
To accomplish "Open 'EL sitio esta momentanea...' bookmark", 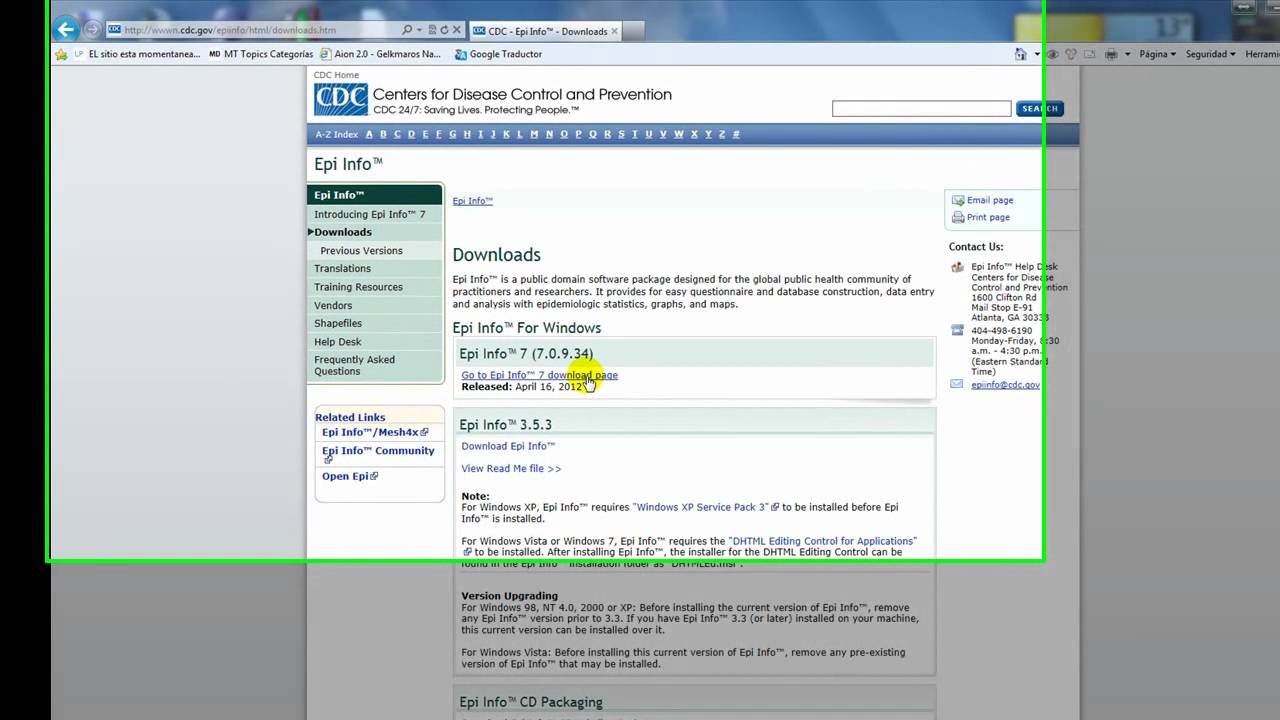I will pyautogui.click(x=137, y=54).
